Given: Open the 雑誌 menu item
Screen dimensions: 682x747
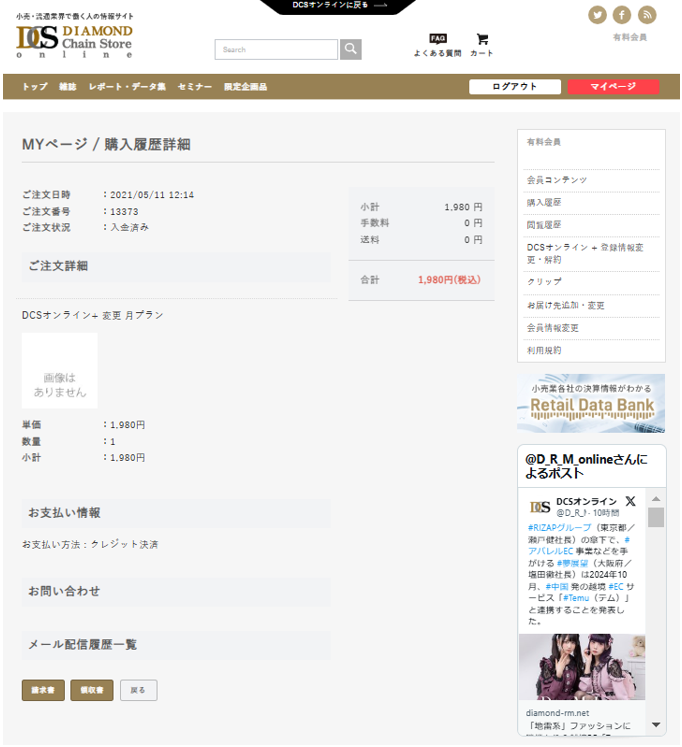Looking at the screenshot, I should pyautogui.click(x=68, y=87).
